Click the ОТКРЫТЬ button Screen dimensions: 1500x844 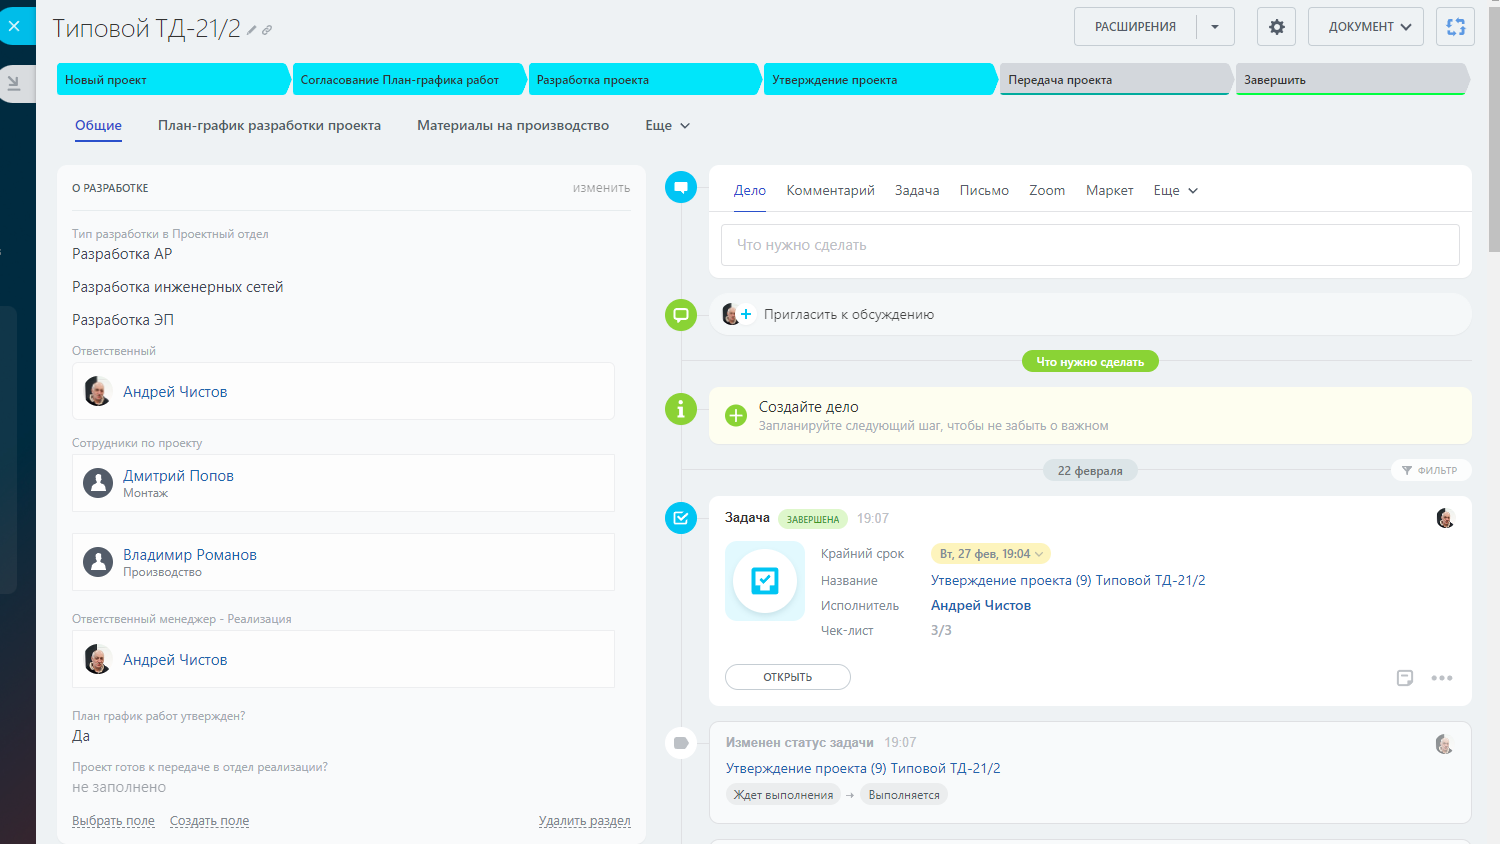pyautogui.click(x=787, y=677)
